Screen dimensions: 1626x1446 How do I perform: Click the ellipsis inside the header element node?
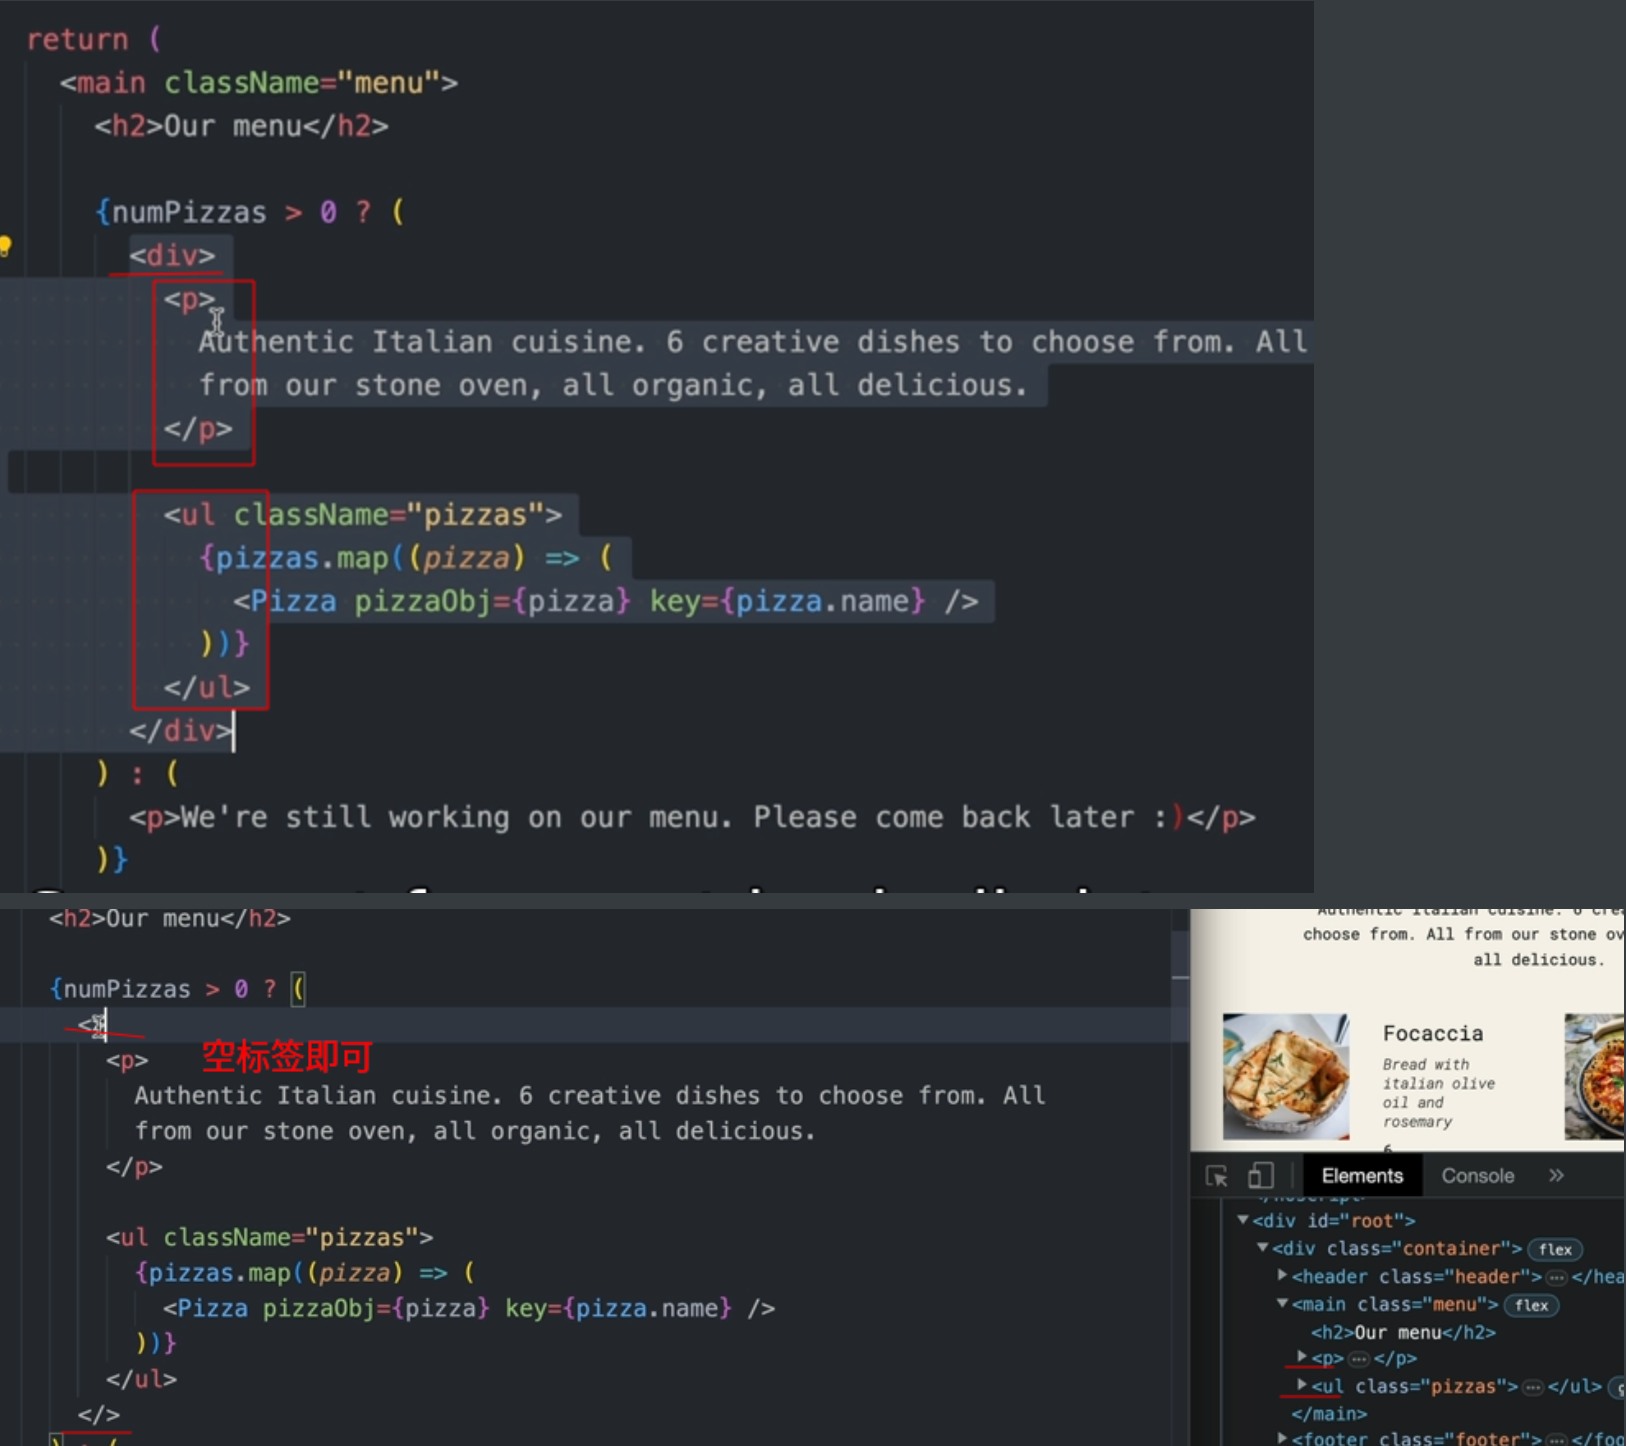click(x=1558, y=1278)
